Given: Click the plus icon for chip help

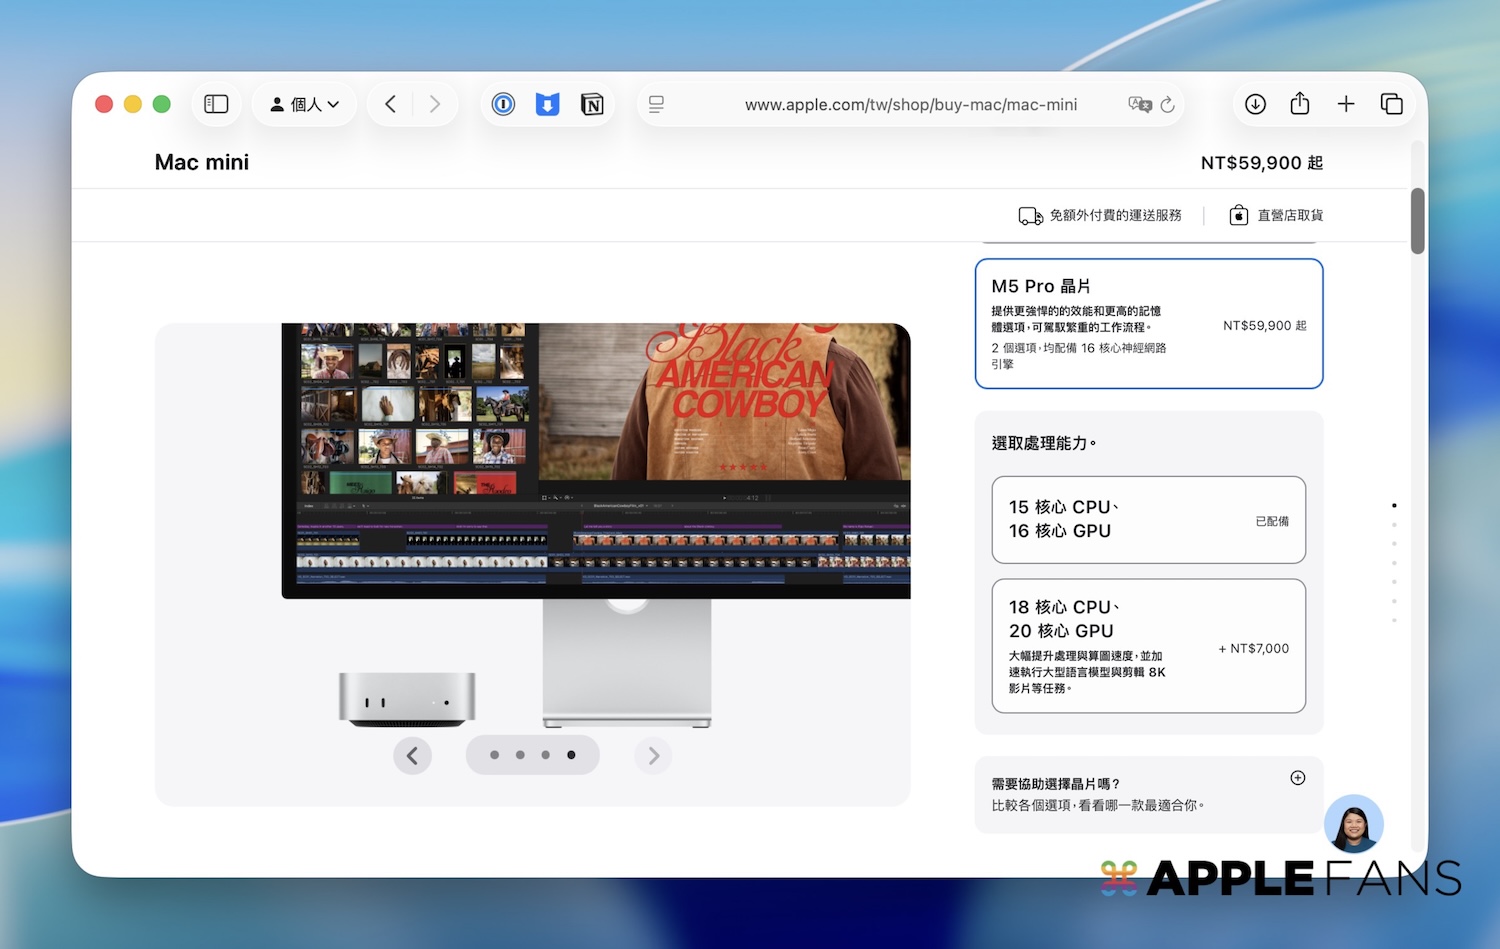Looking at the screenshot, I should 1298,778.
